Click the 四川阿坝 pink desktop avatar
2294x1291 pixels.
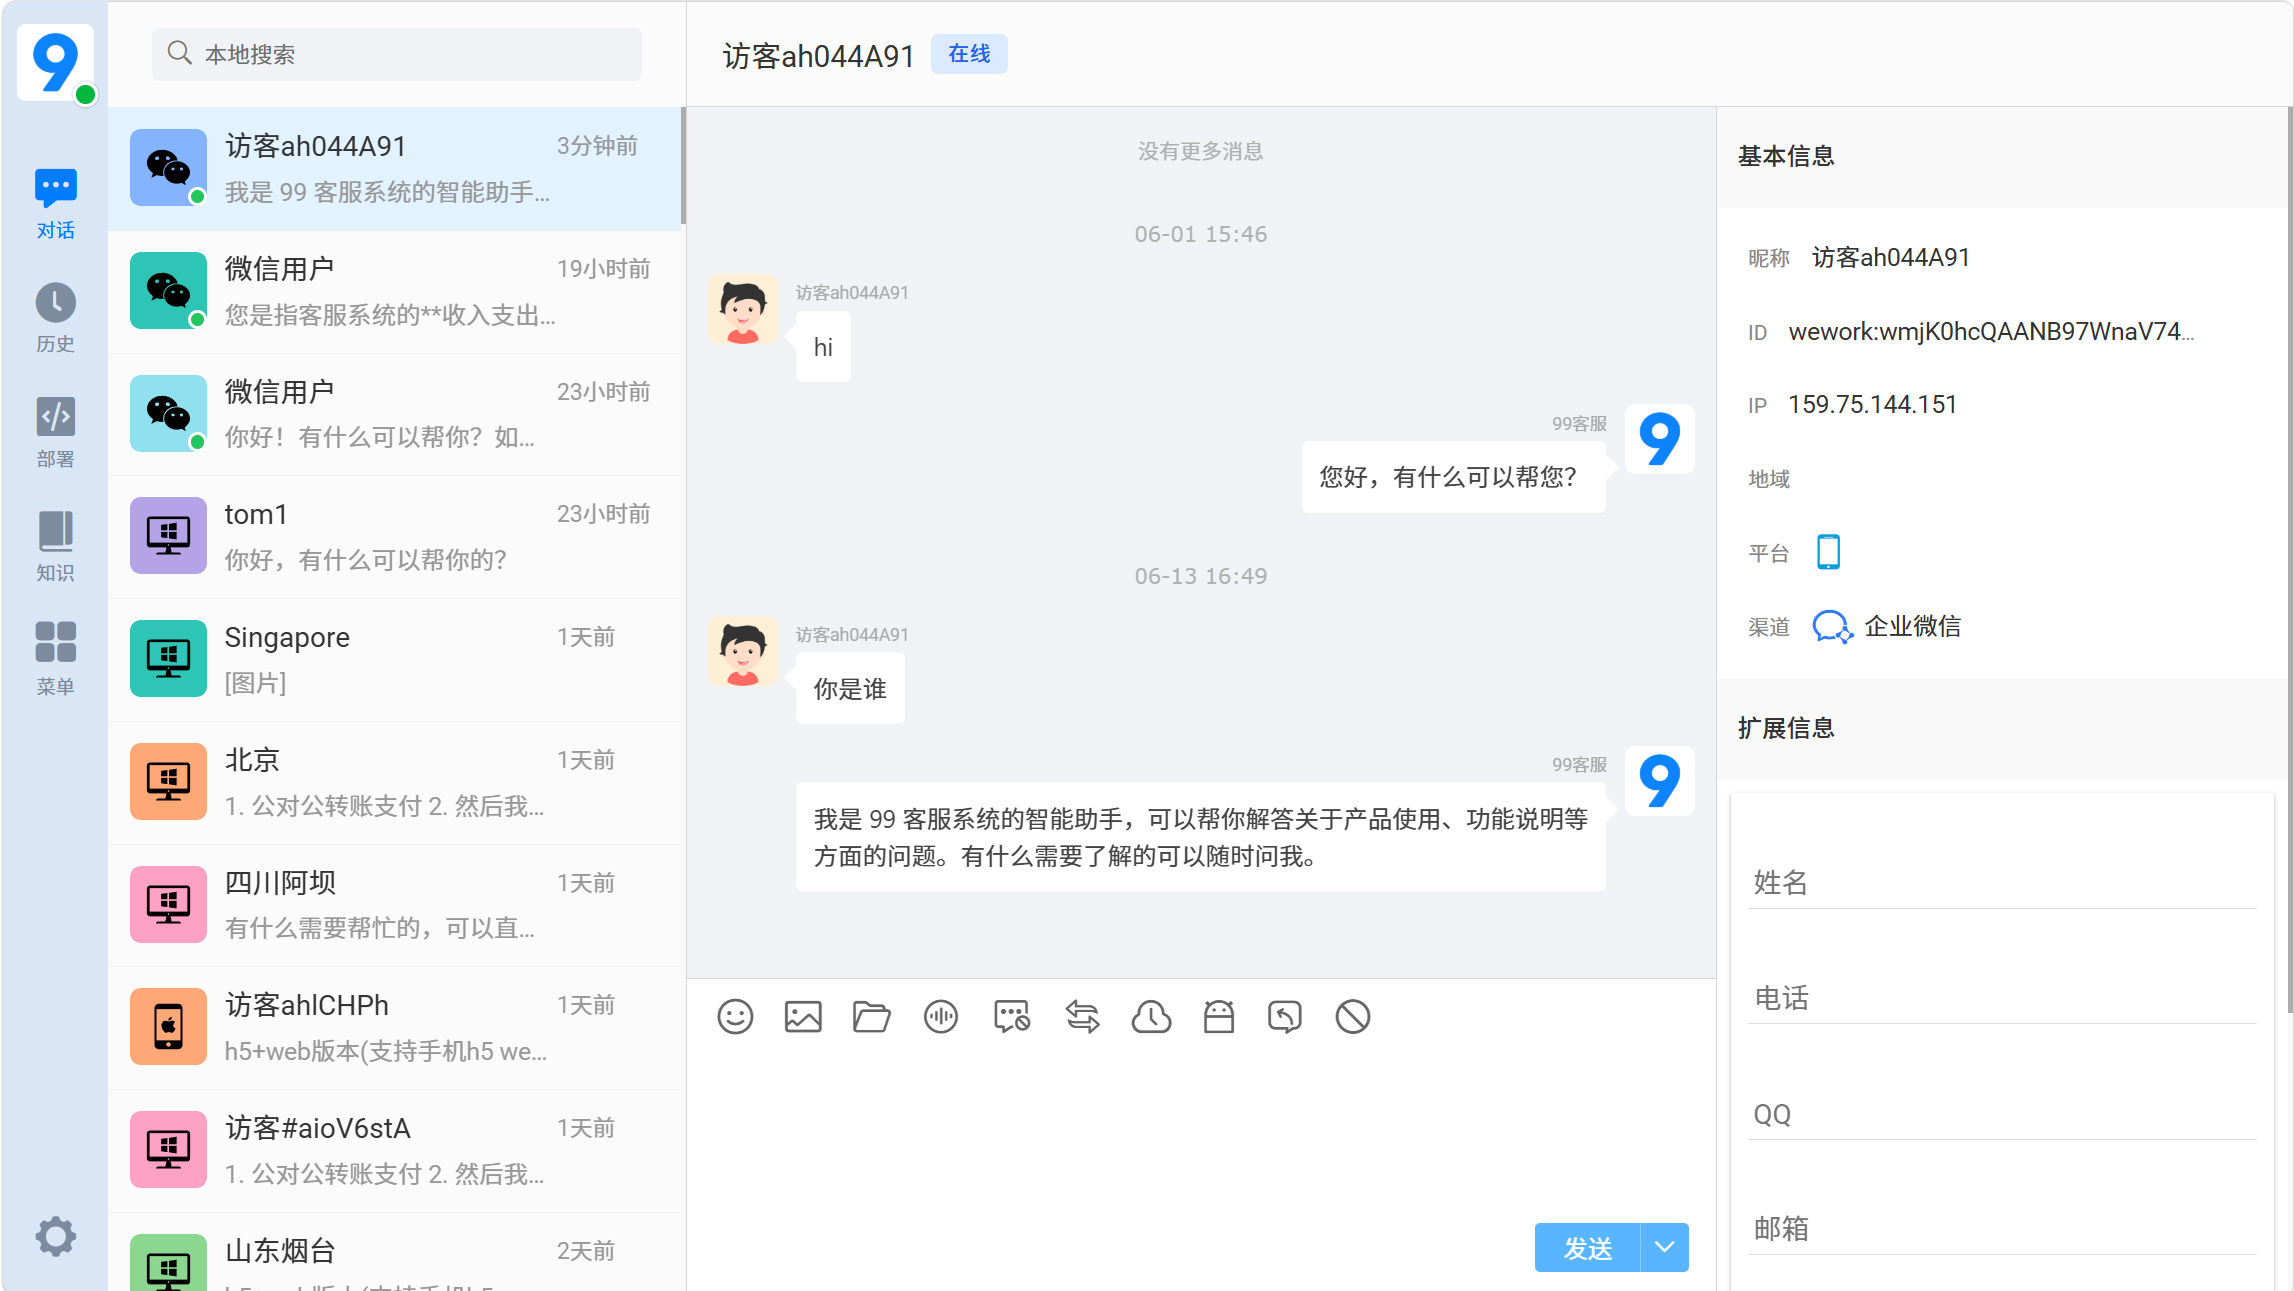click(168, 904)
